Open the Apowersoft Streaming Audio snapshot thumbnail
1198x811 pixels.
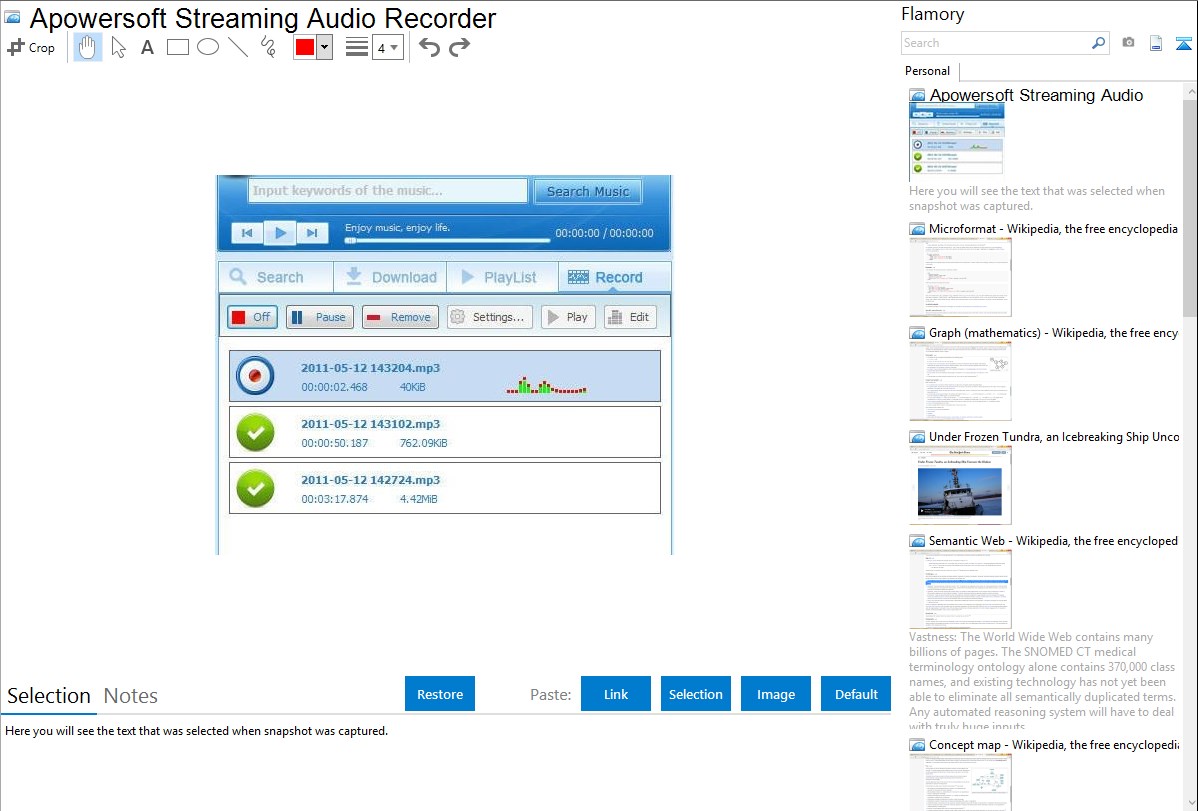957,140
